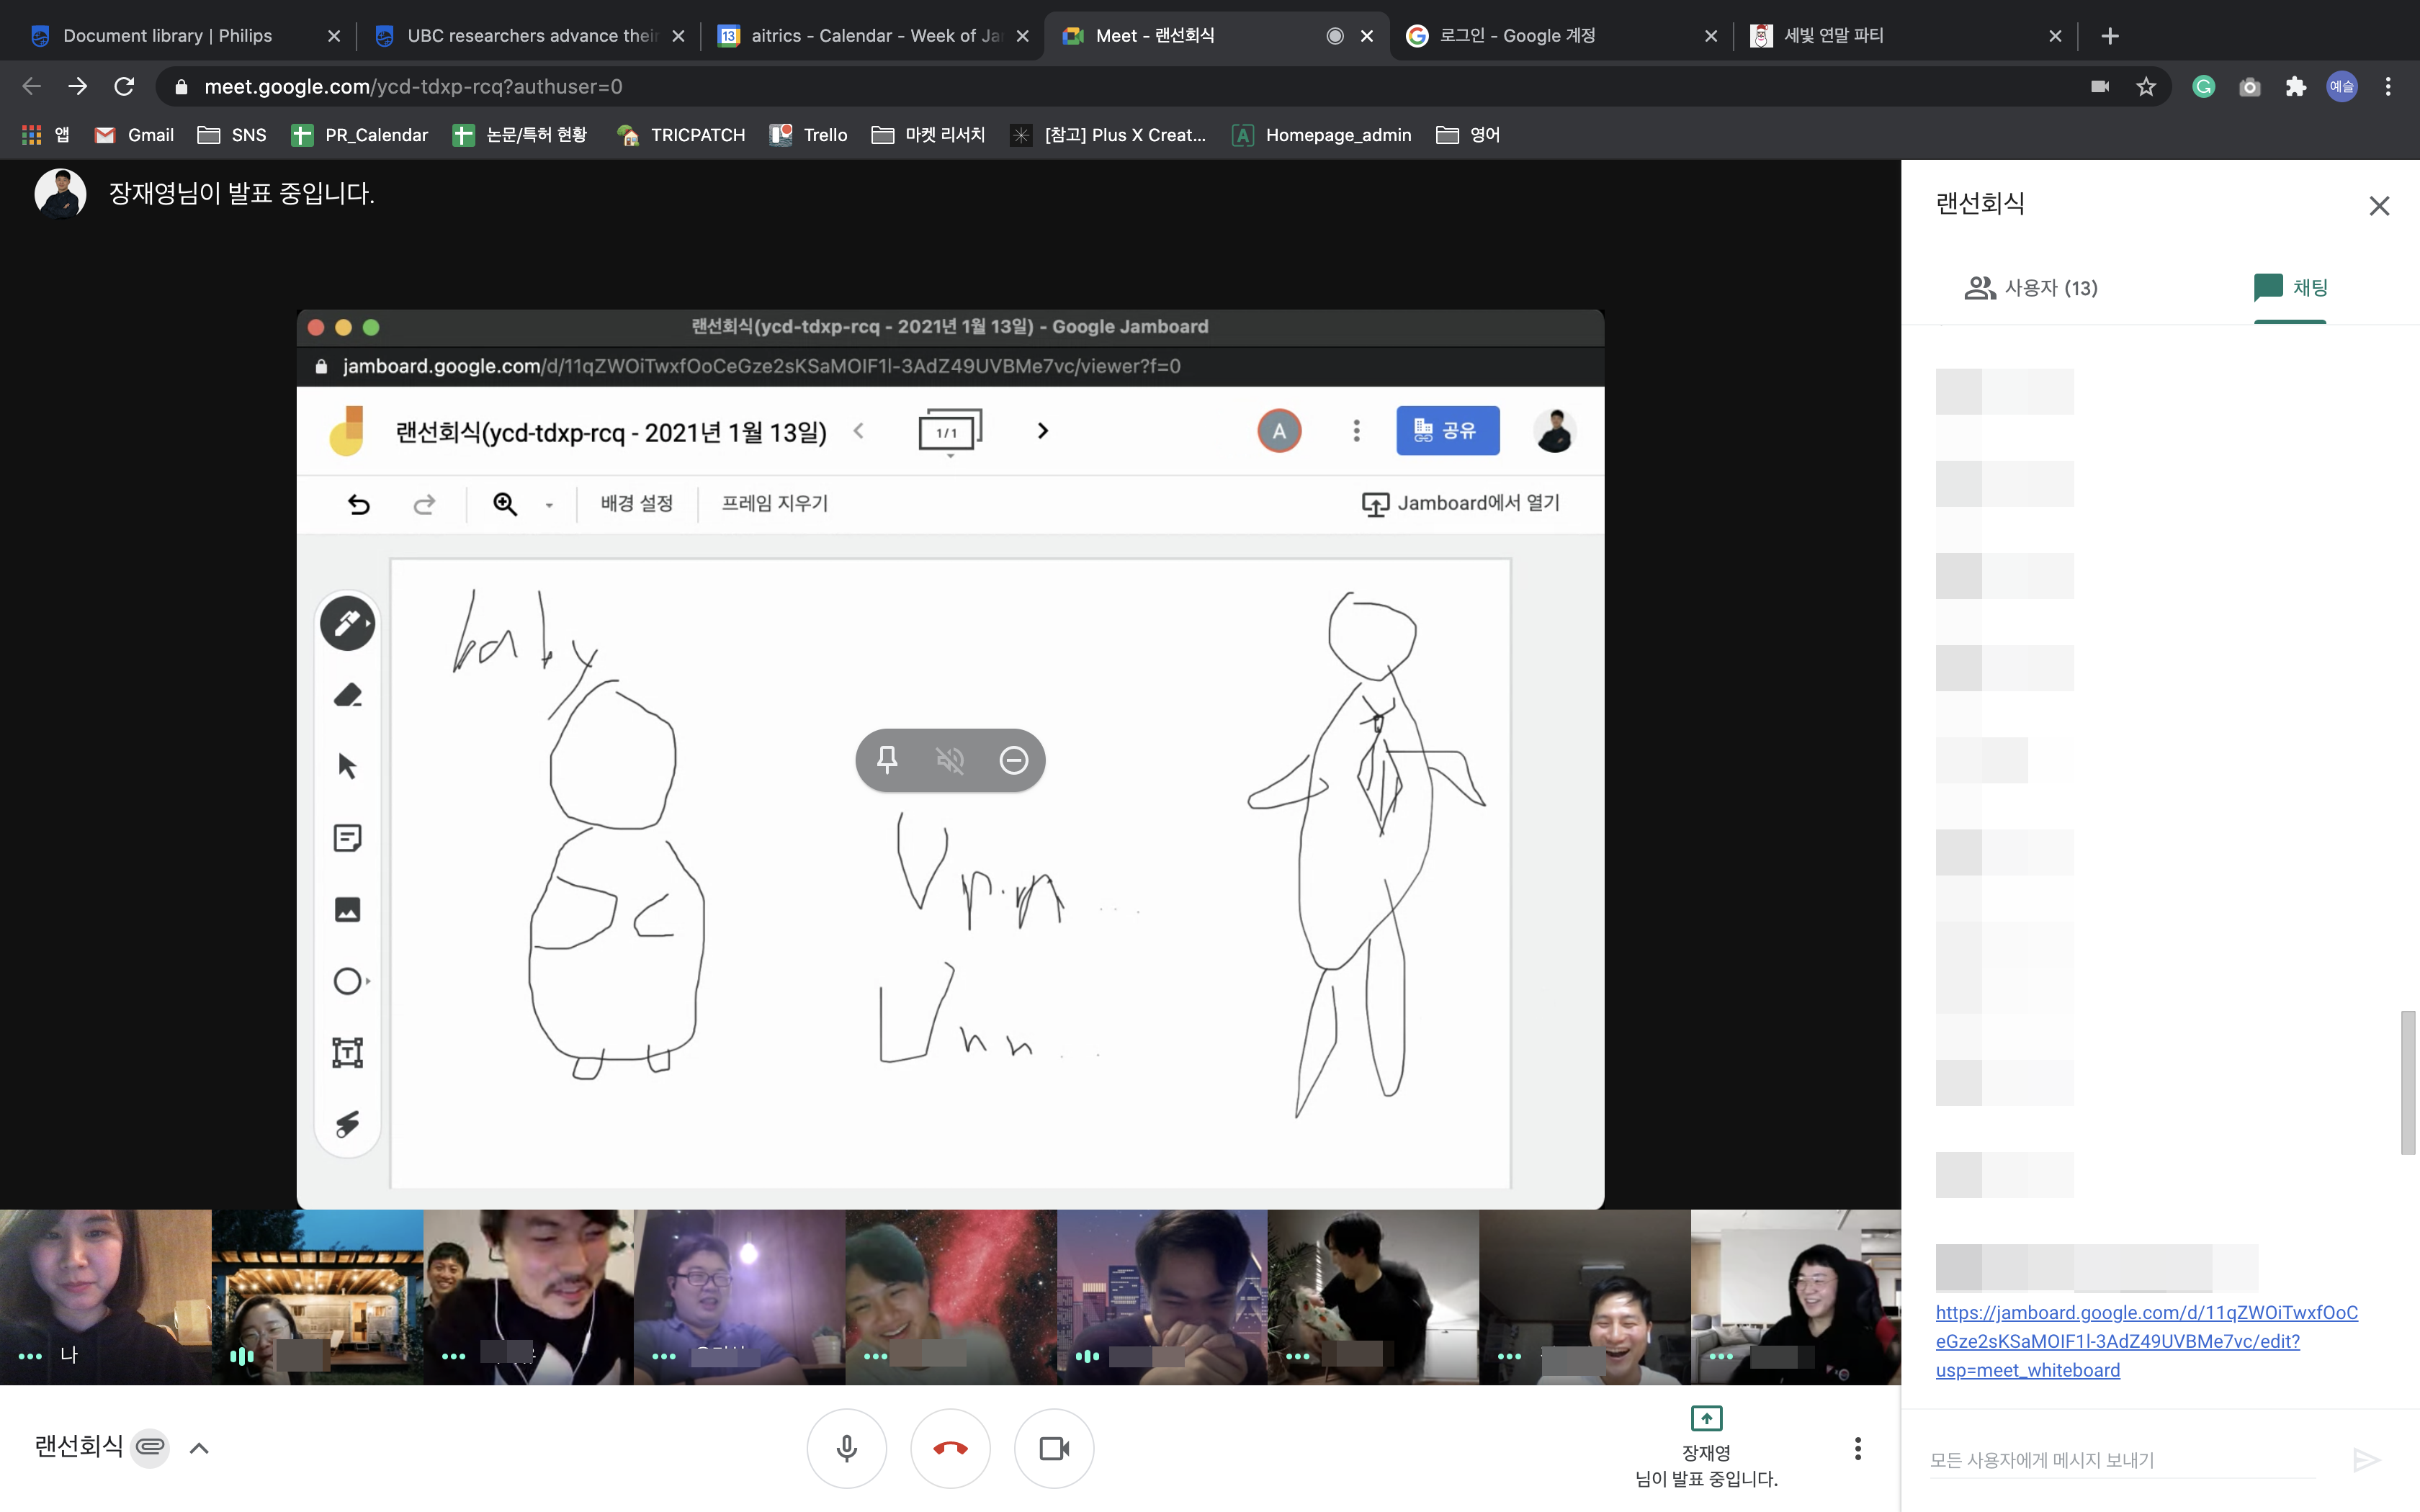The width and height of the screenshot is (2420, 1512).
Task: Toggle the camera button
Action: (x=1054, y=1448)
